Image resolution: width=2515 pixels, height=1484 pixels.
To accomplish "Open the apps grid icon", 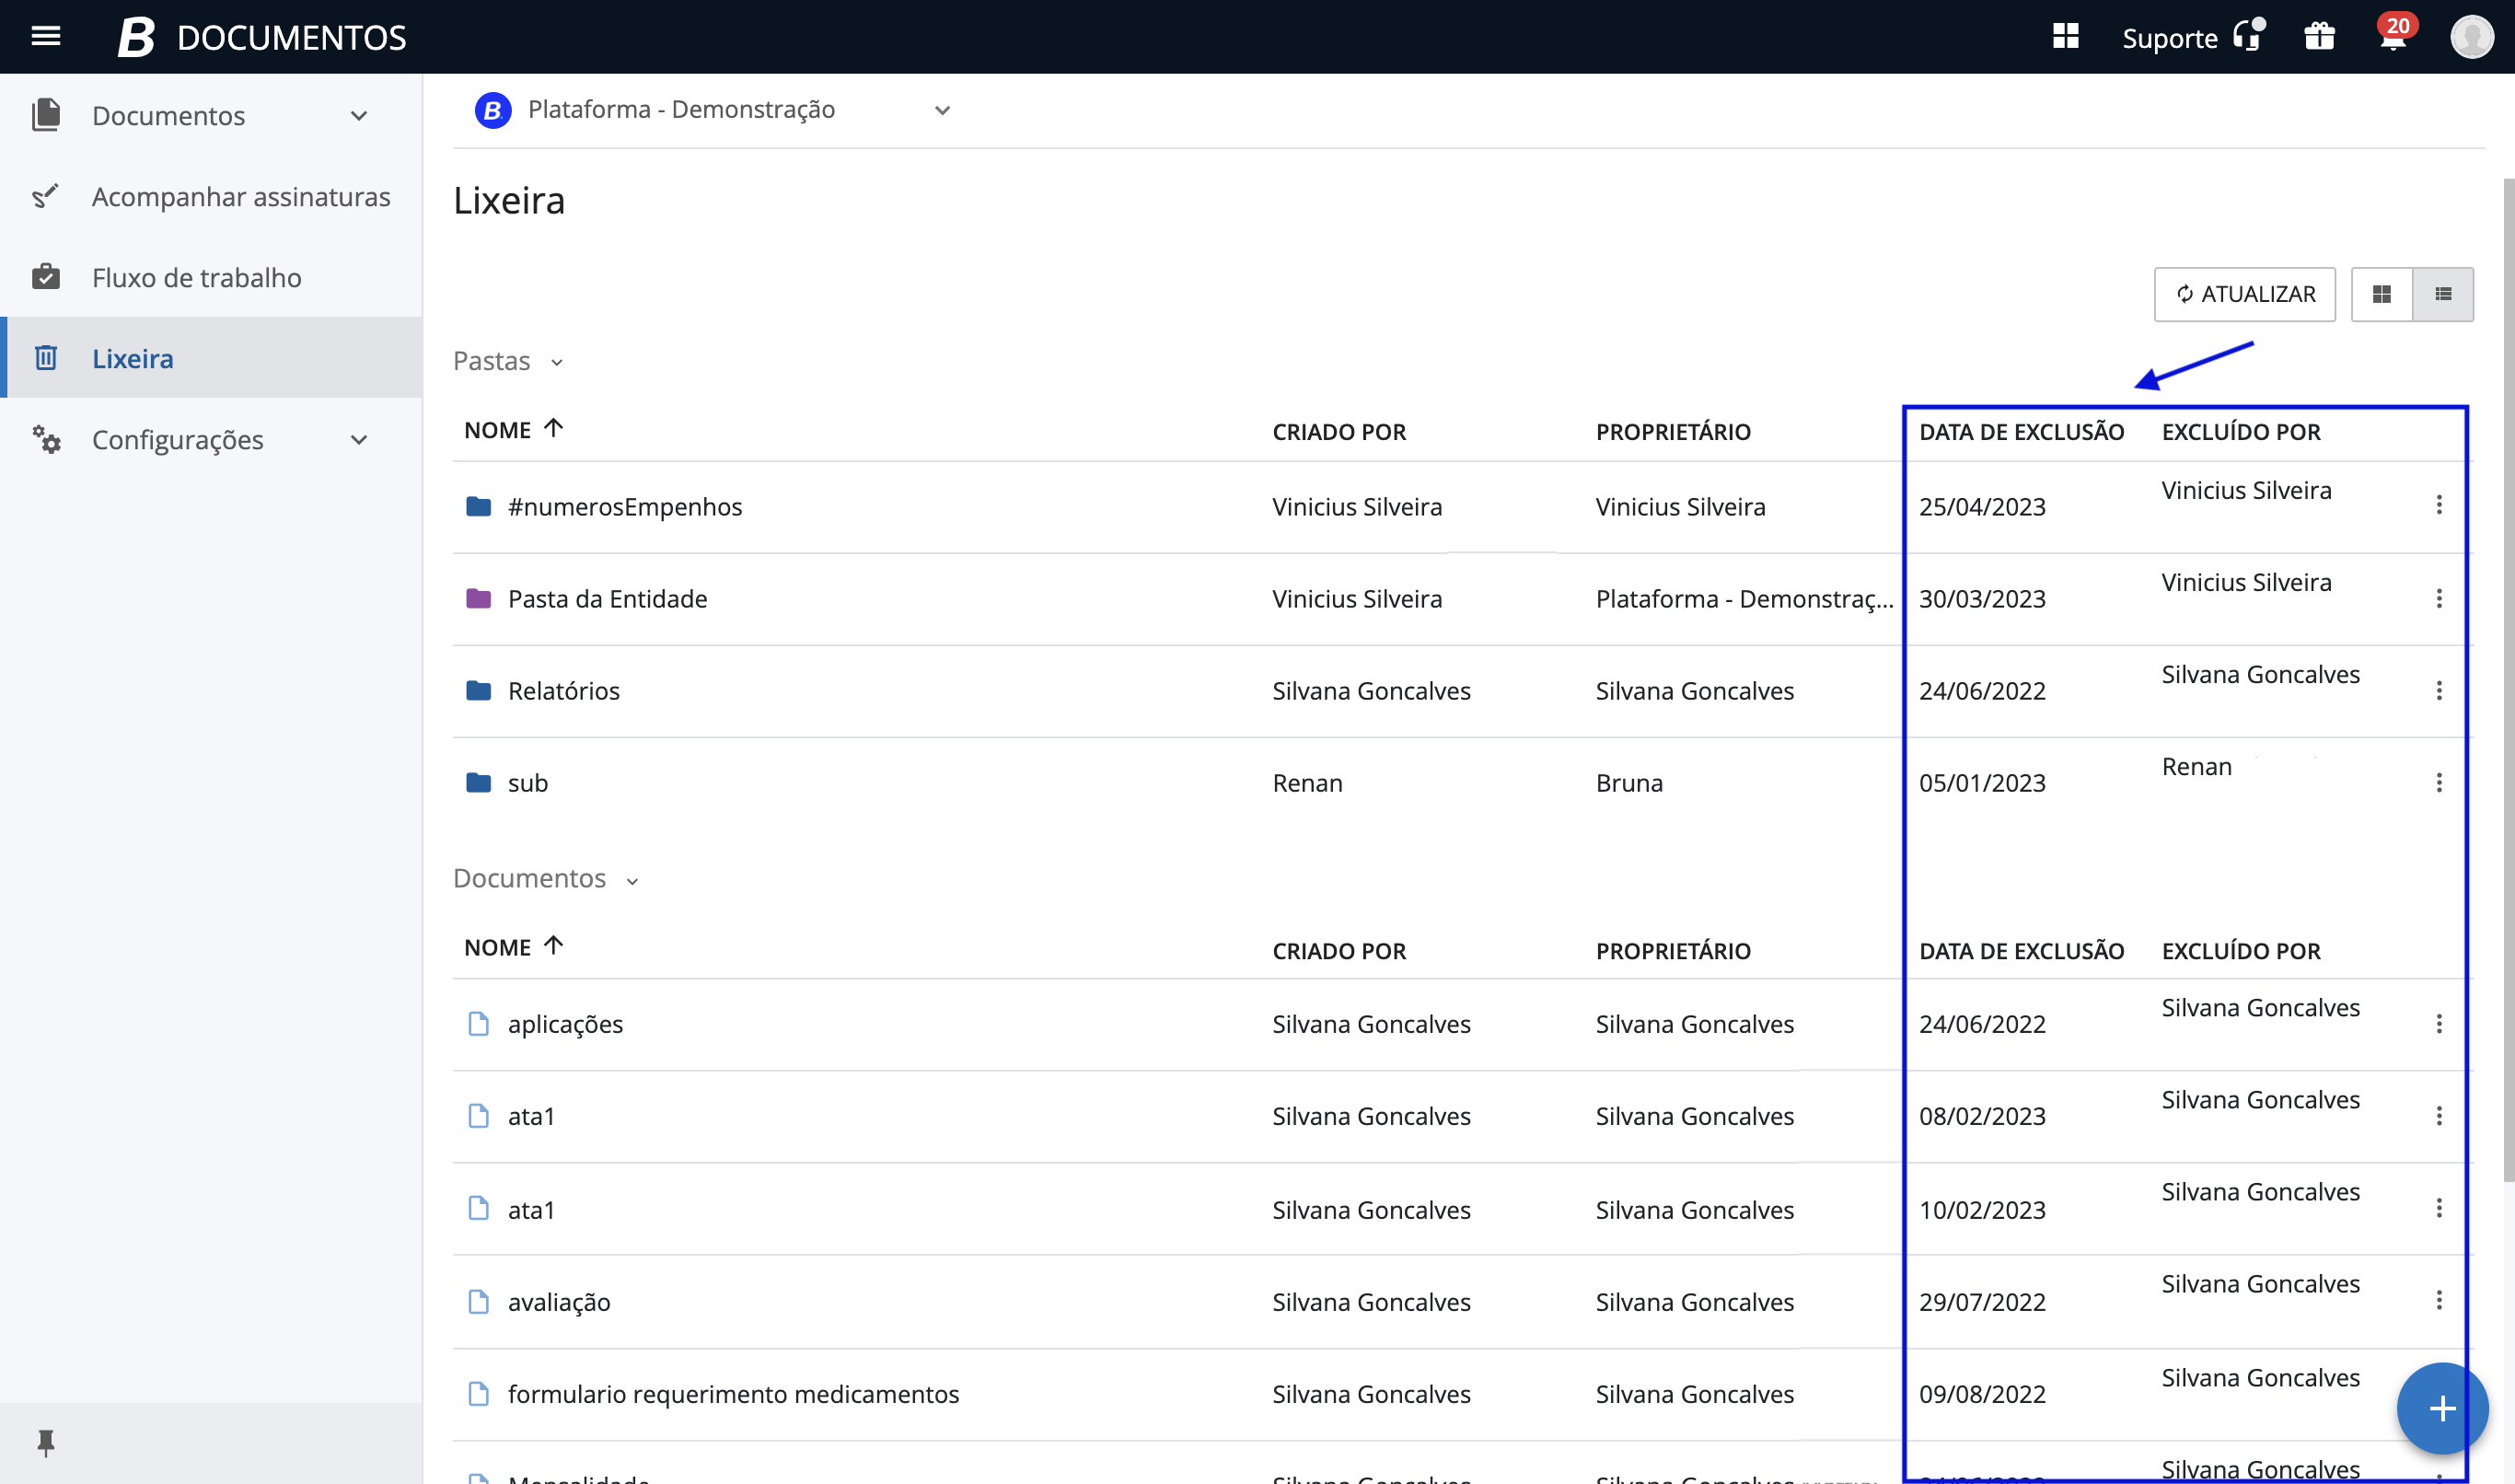I will pos(2066,37).
